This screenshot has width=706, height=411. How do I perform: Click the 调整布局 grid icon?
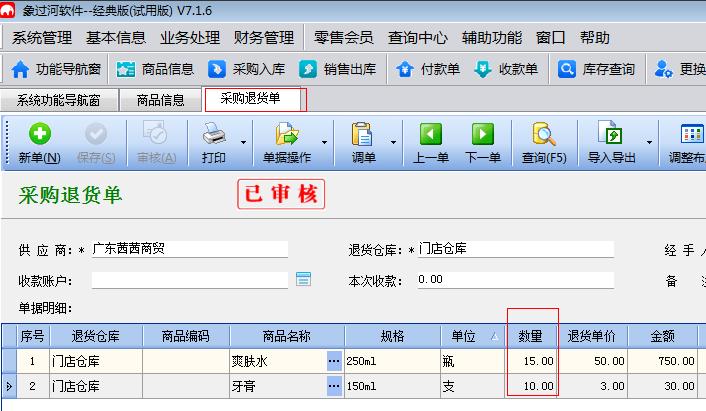click(692, 134)
